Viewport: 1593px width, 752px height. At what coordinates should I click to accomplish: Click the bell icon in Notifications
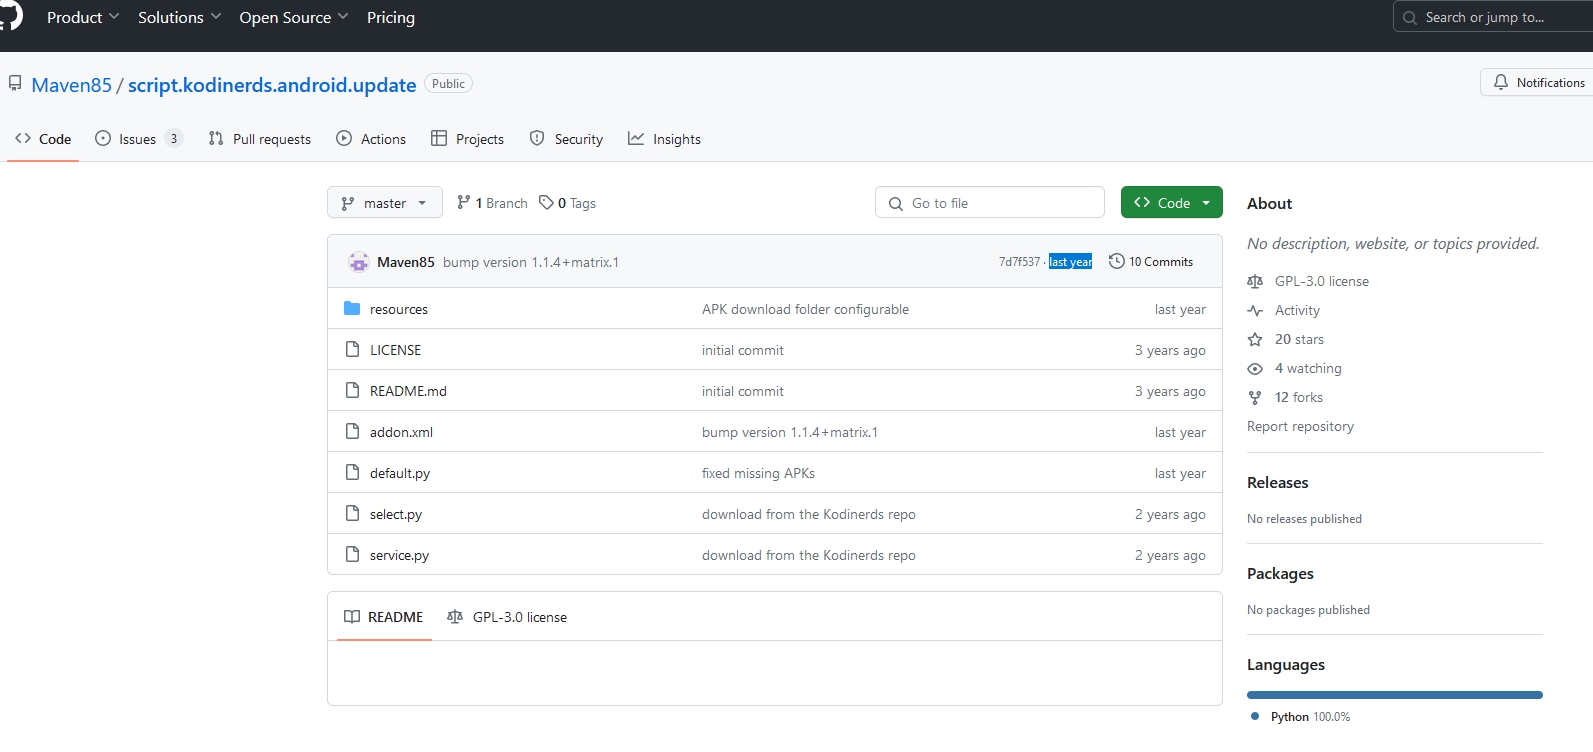click(x=1500, y=82)
